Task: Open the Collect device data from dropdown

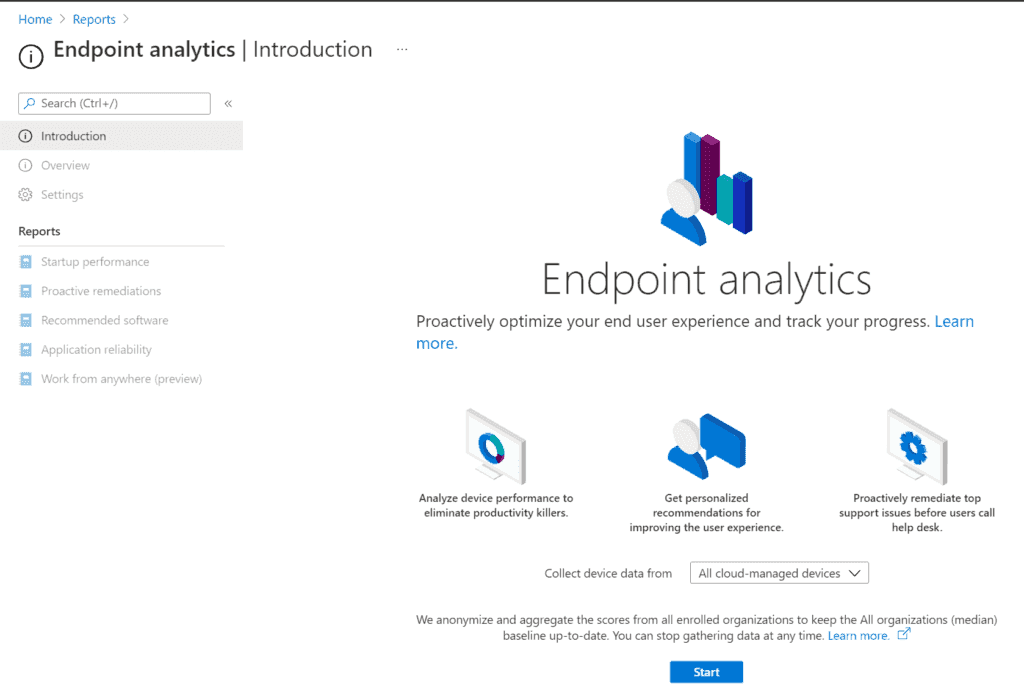Action: tap(779, 573)
